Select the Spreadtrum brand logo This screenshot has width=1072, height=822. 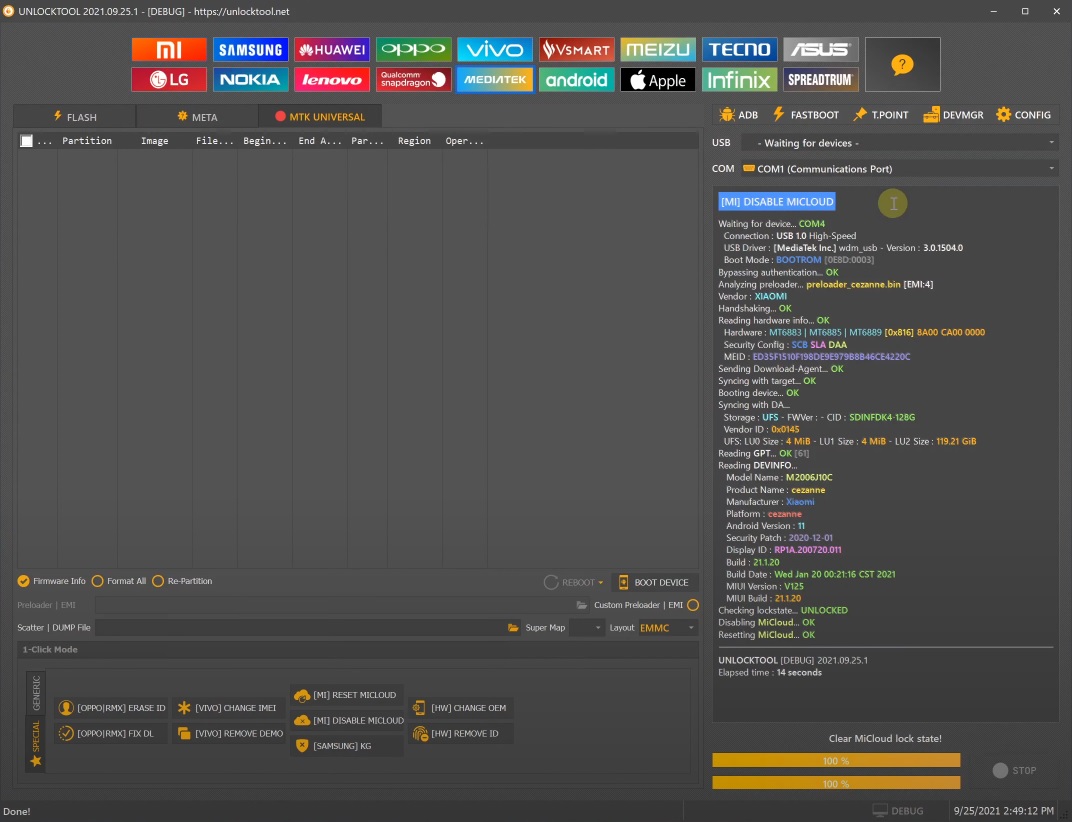[x=820, y=79]
